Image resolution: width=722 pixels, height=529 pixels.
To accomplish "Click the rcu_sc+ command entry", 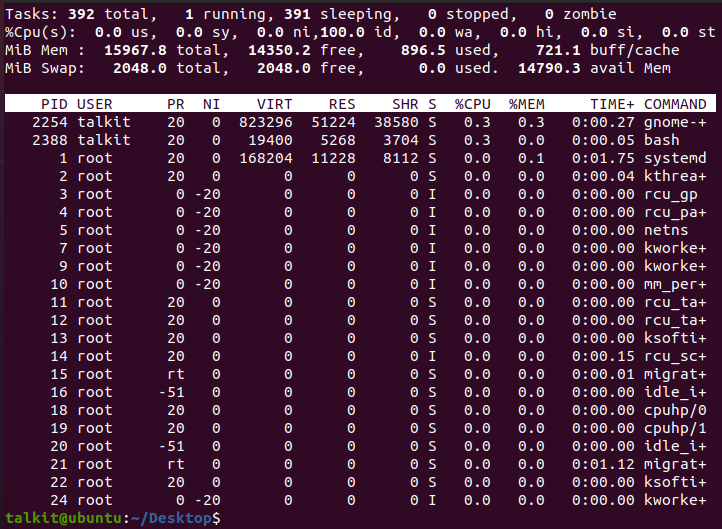I will 675,356.
